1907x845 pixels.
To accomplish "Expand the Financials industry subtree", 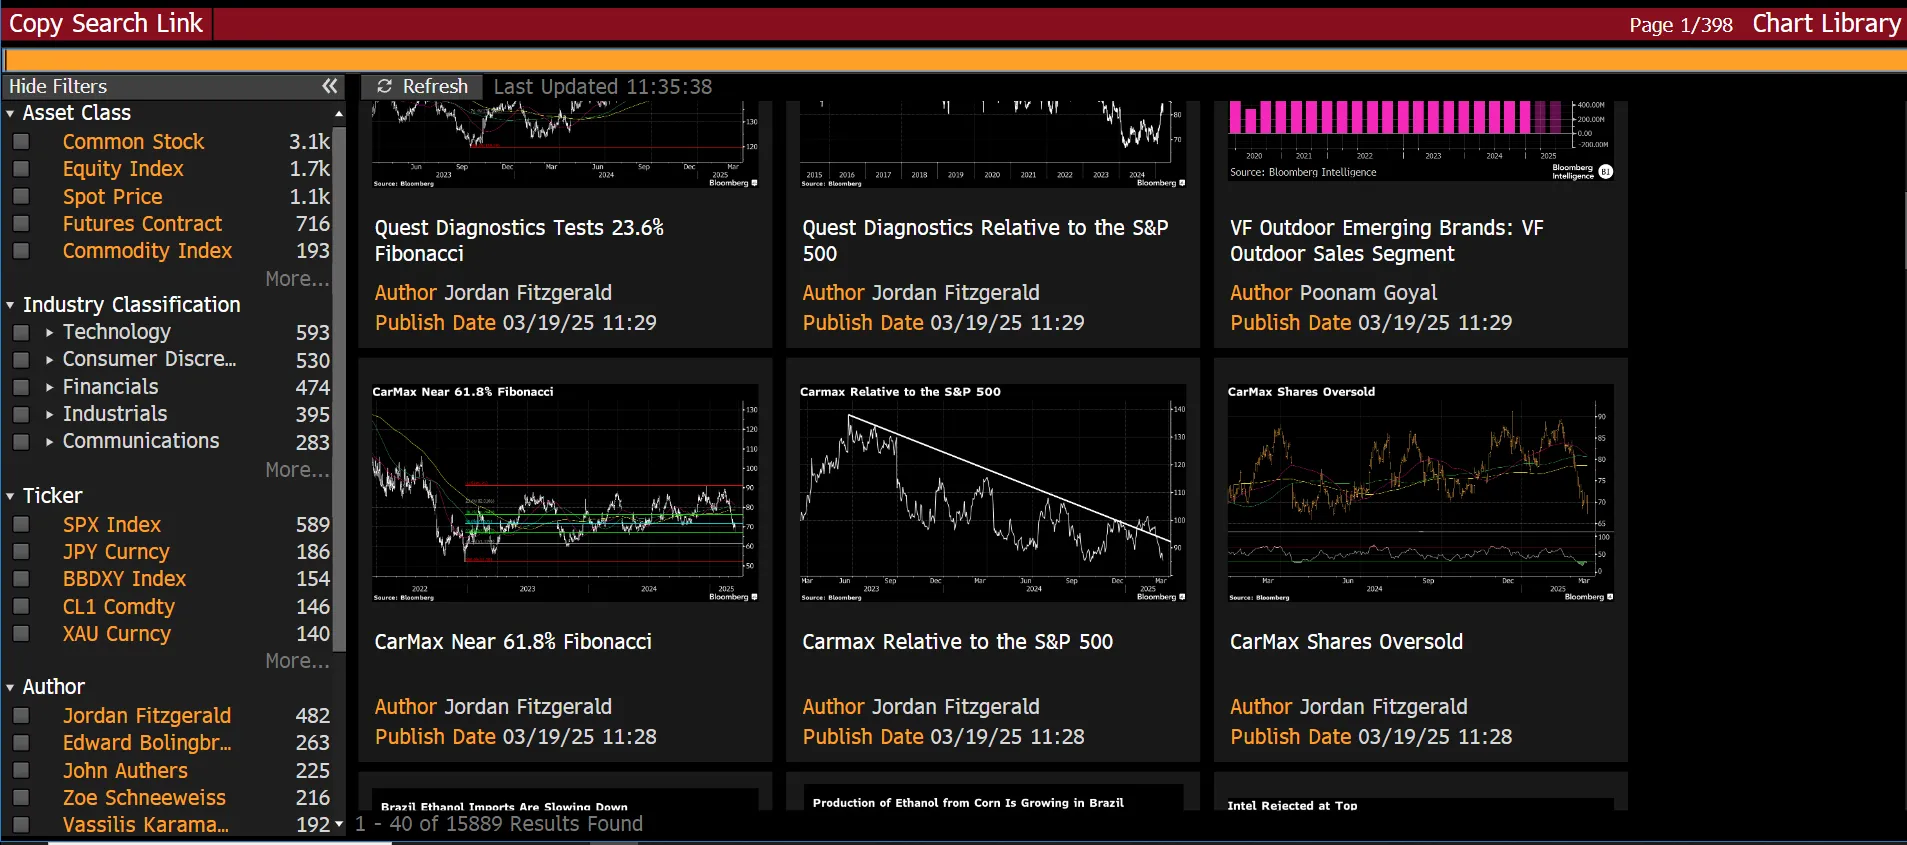I will point(49,387).
